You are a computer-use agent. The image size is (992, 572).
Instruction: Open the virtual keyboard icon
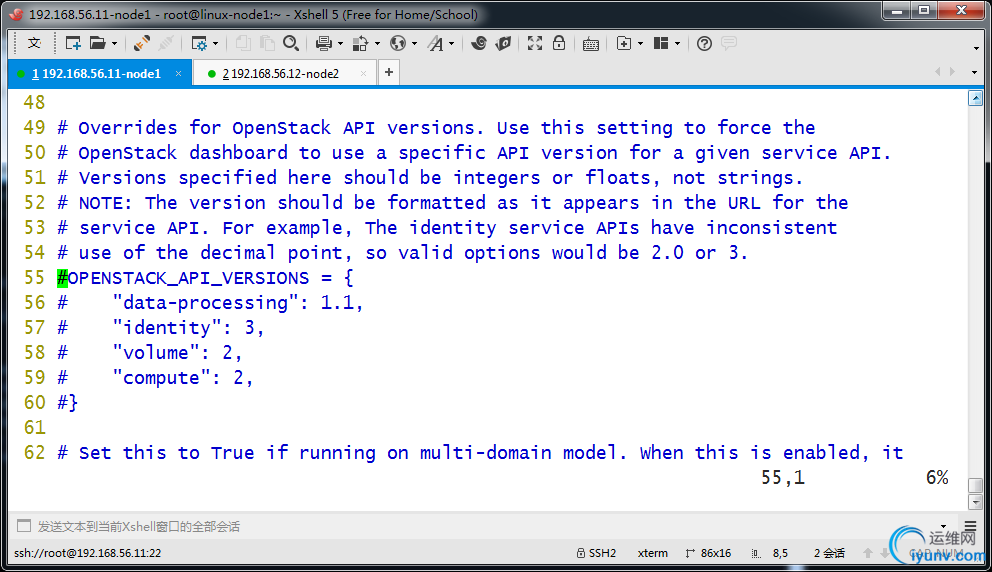(591, 44)
